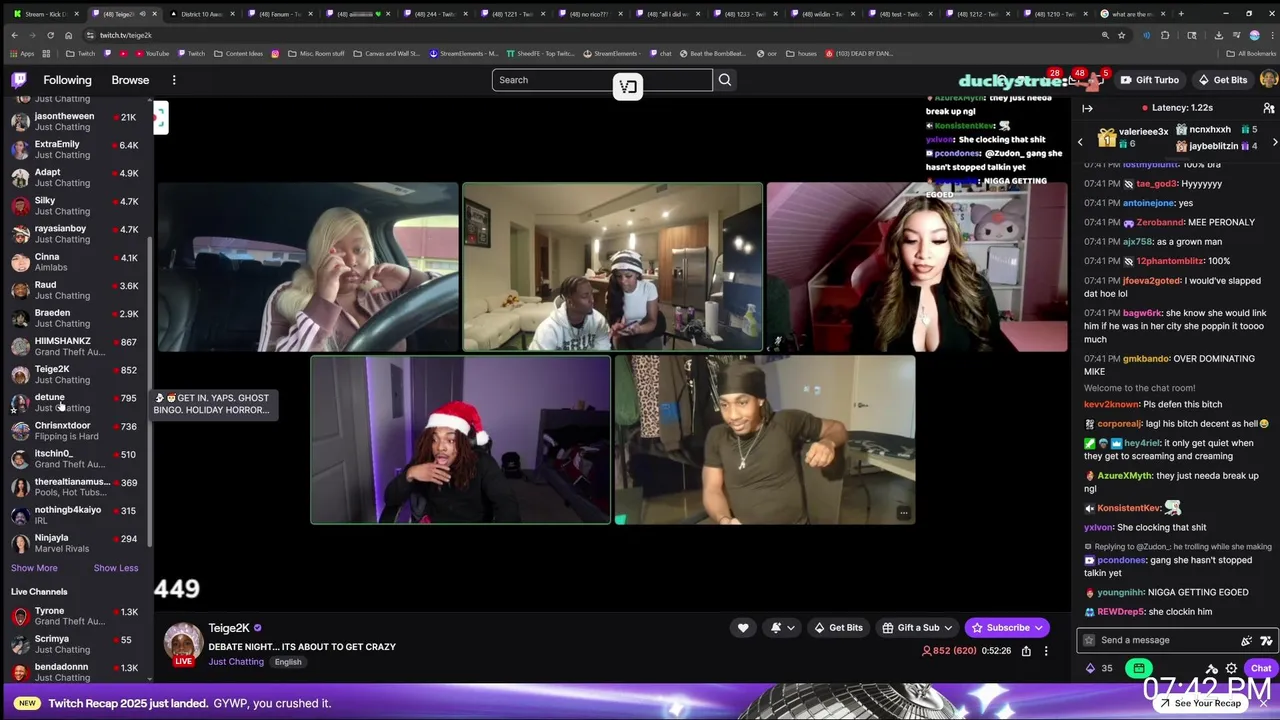Open the chat Community users icon
The width and height of the screenshot is (1280, 720).
pyautogui.click(x=1268, y=108)
